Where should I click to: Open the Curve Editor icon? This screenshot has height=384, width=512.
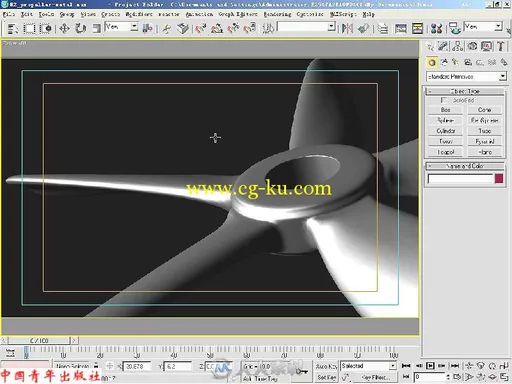coord(401,29)
